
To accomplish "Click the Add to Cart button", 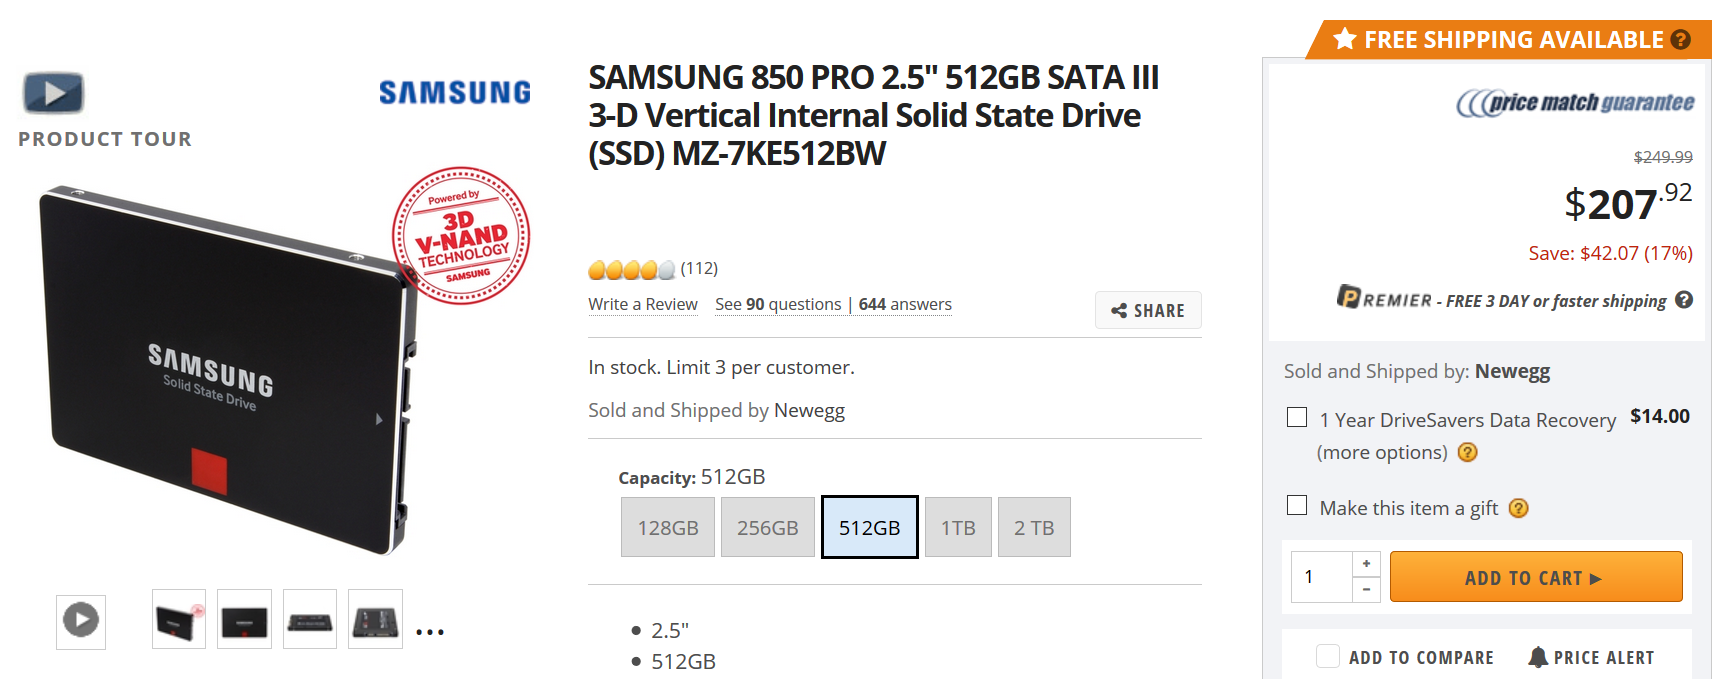I will [x=1535, y=577].
